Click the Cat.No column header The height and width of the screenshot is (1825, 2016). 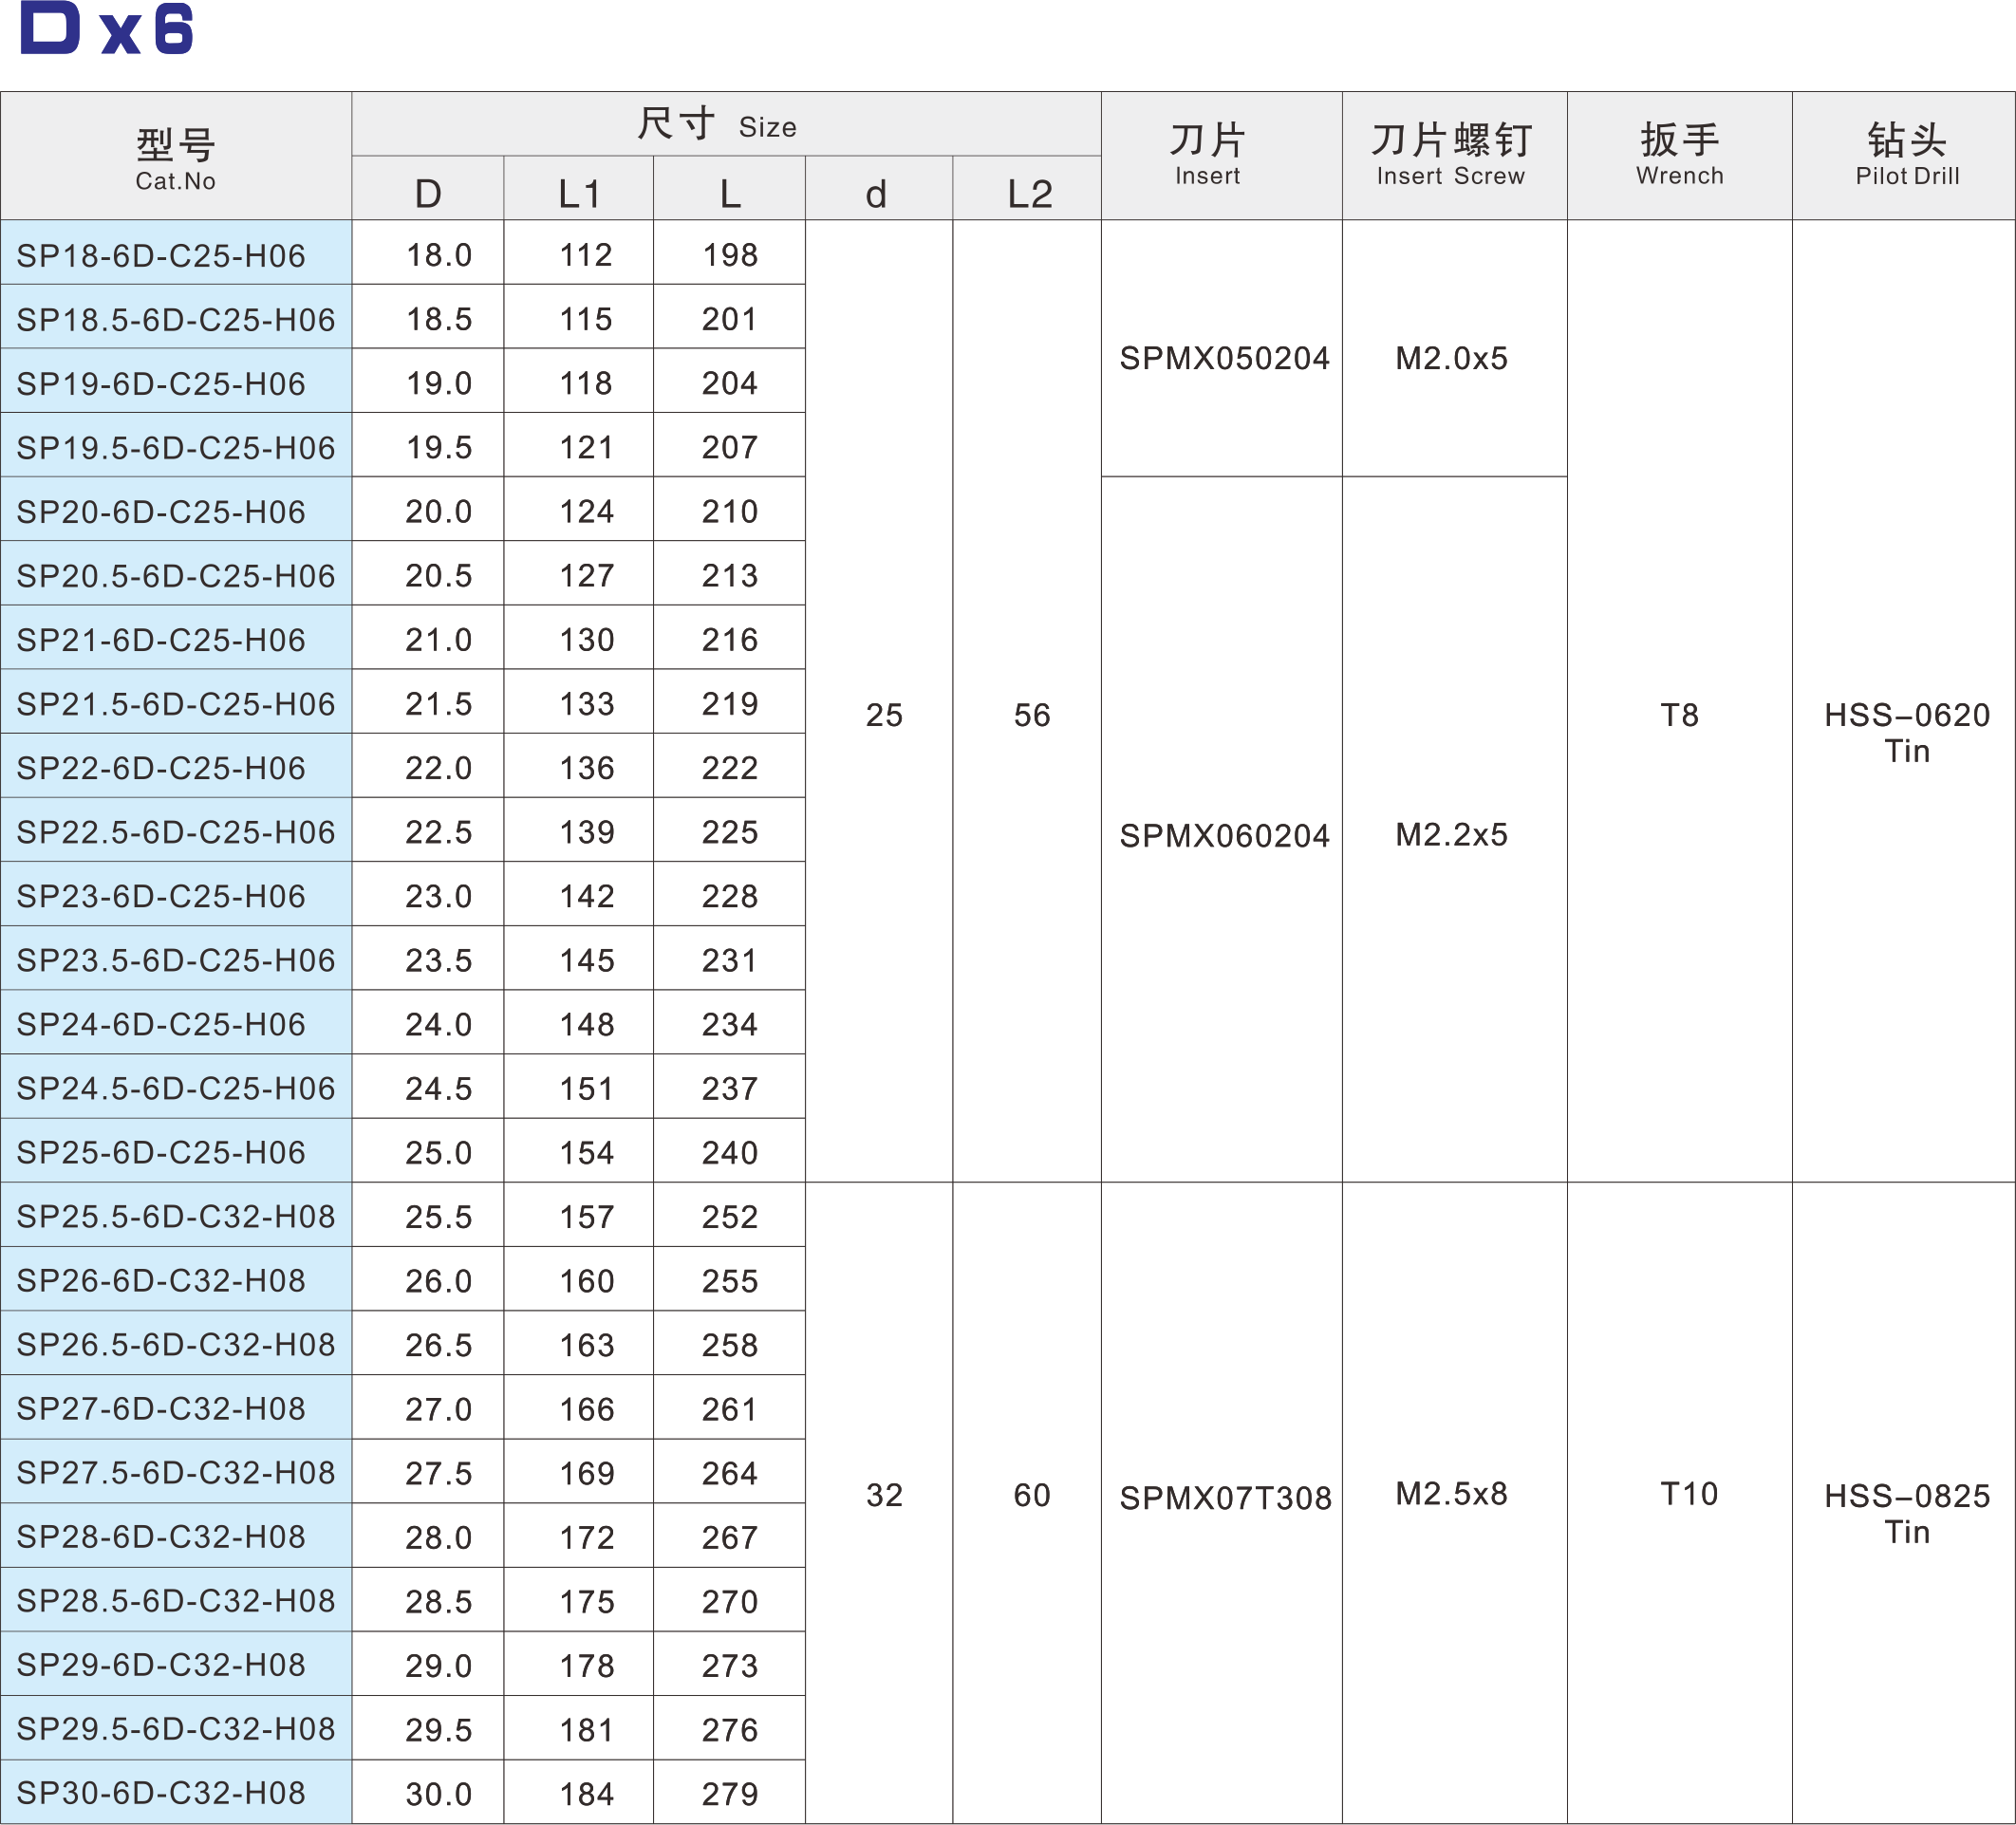click(176, 157)
